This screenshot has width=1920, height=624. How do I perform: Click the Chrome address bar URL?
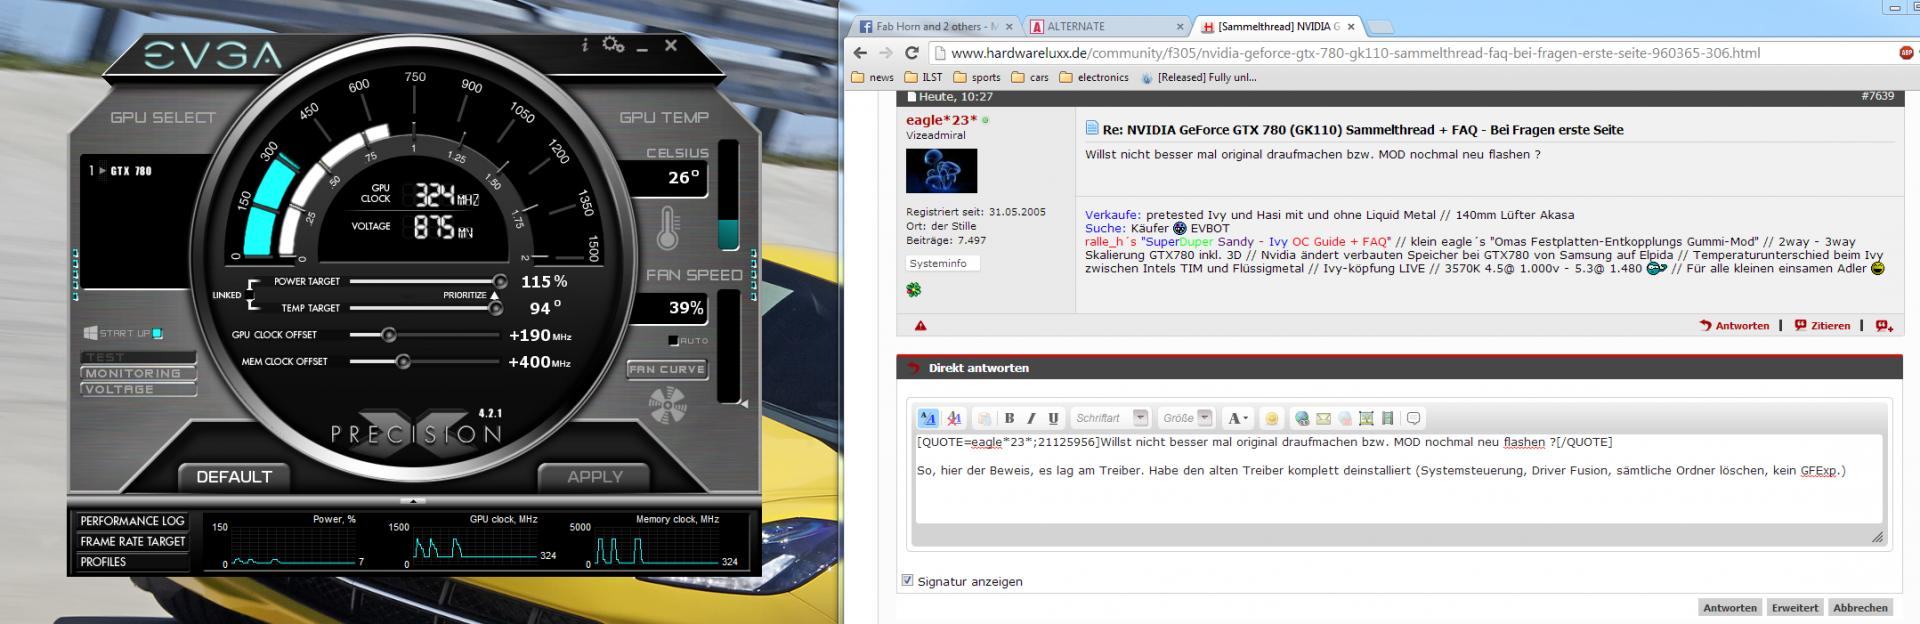[1355, 53]
